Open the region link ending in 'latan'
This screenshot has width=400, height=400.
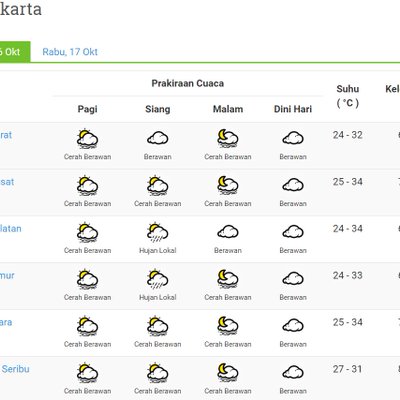pos(11,229)
